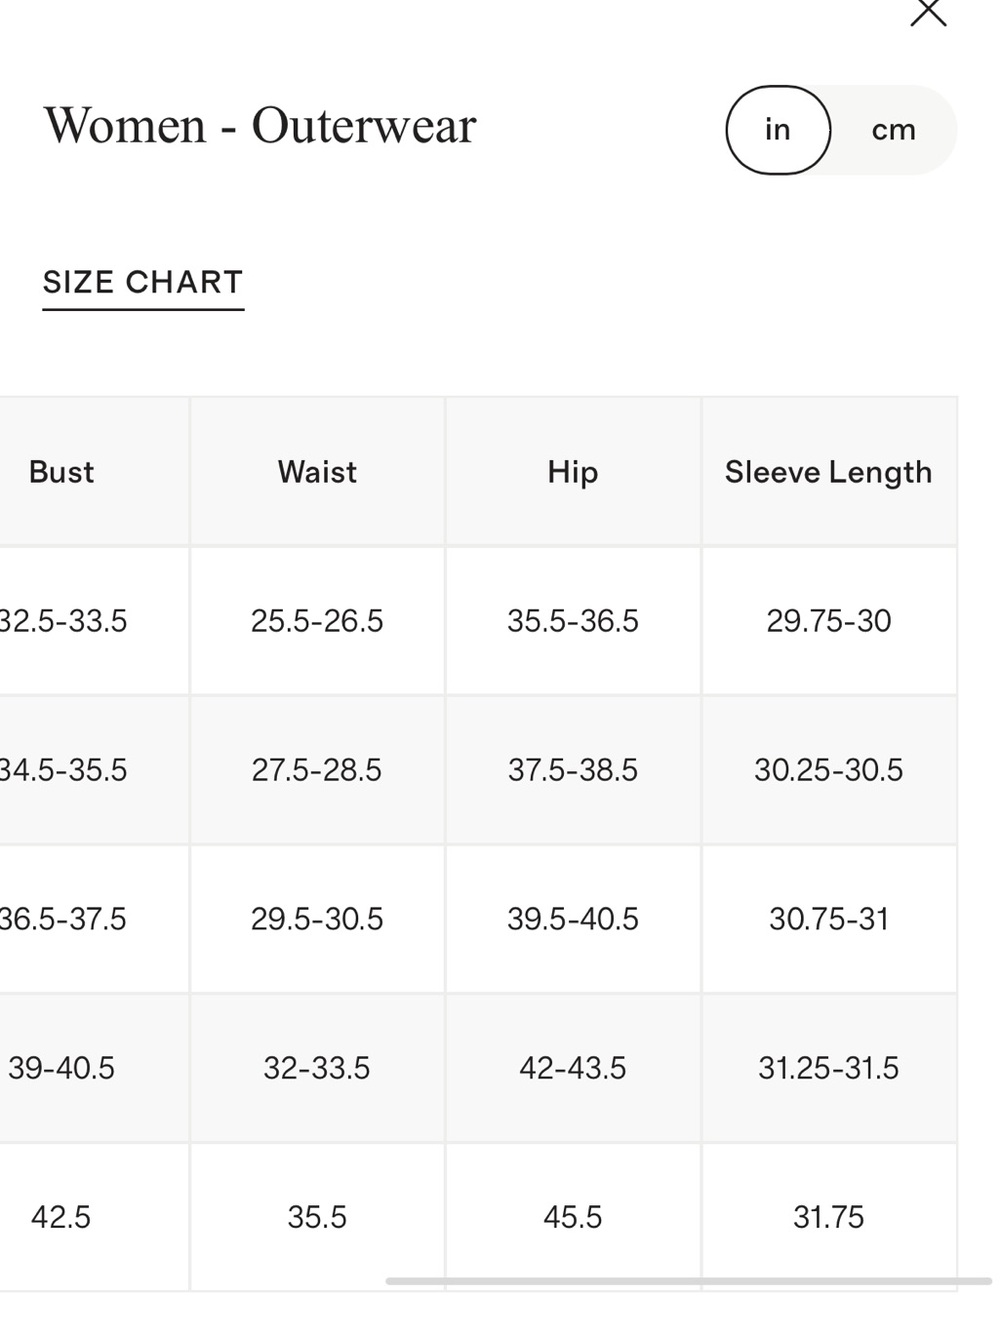Open the SIZE CHART tab
1000x1333 pixels.
pos(143,283)
